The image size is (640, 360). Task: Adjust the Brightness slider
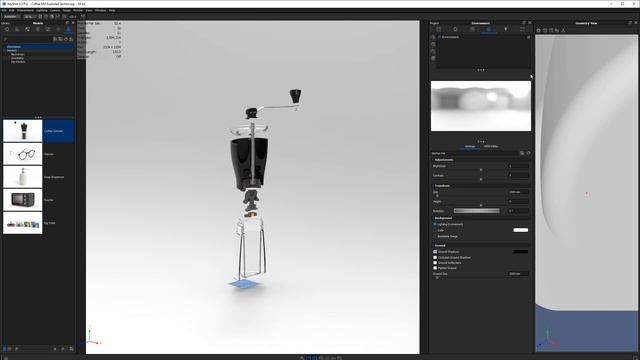(x=481, y=169)
